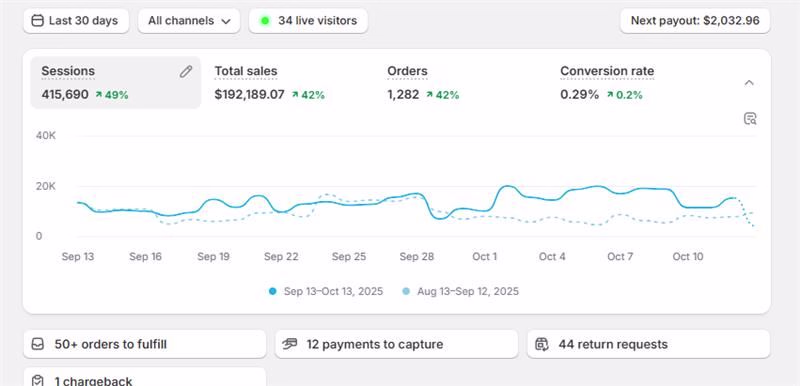Screen dimensions: 800x386
Task: Open the report view icon above the chart
Action: pos(749,119)
